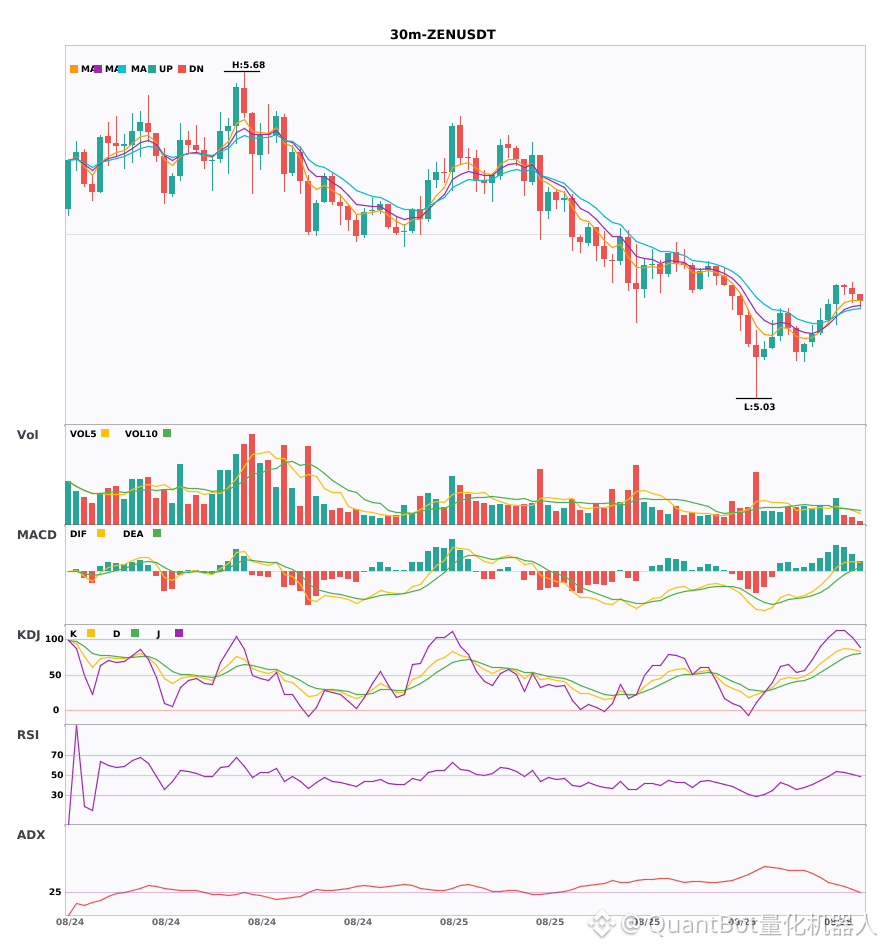
Task: Click the green DEA legend swatch
Action: pos(157,533)
